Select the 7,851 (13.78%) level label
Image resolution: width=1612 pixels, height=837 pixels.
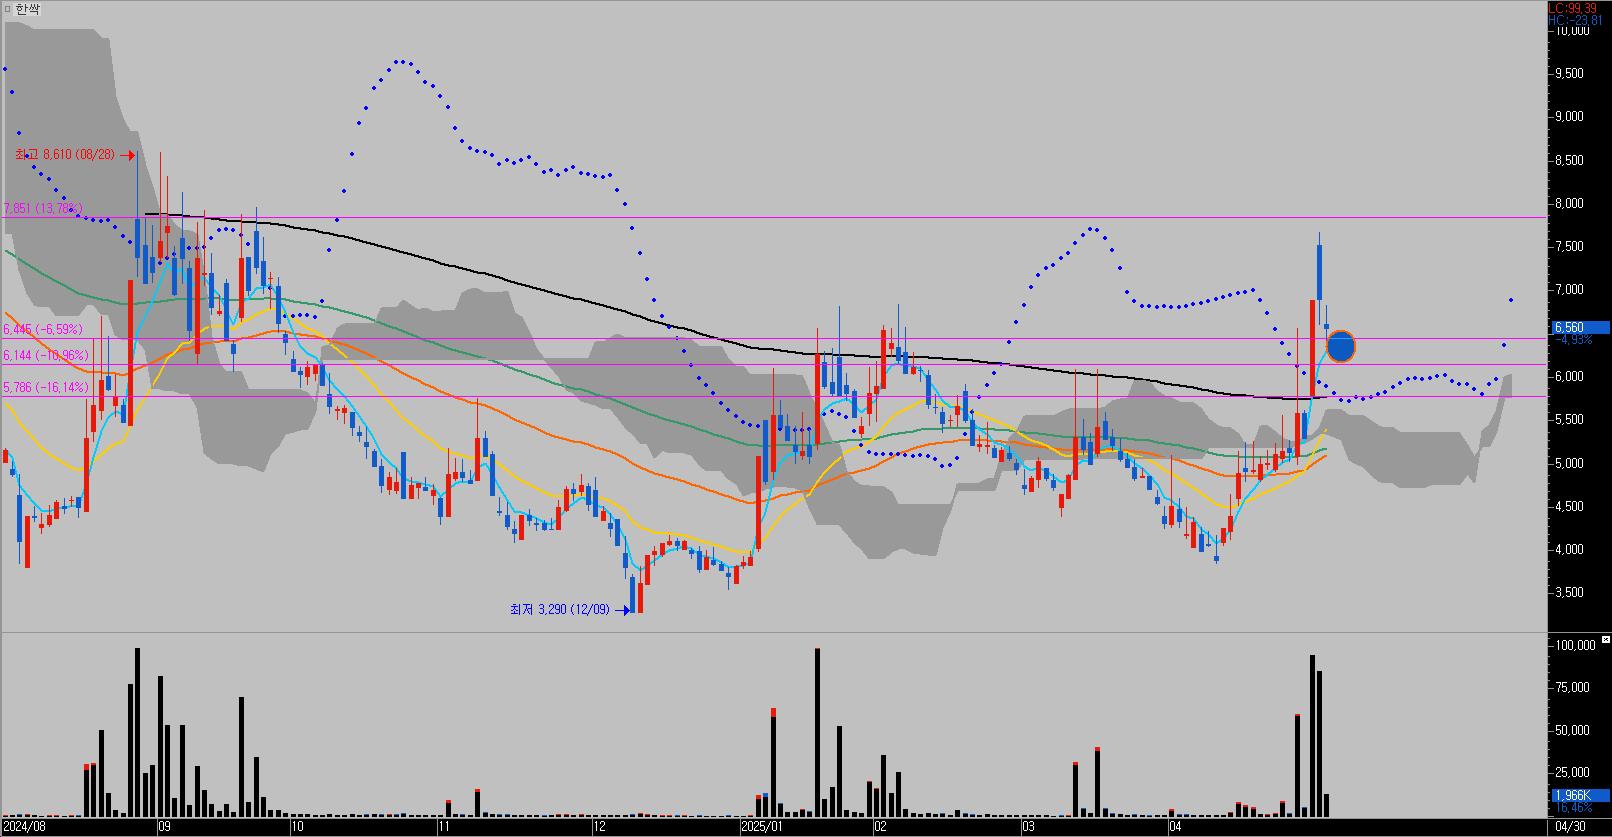coord(43,208)
